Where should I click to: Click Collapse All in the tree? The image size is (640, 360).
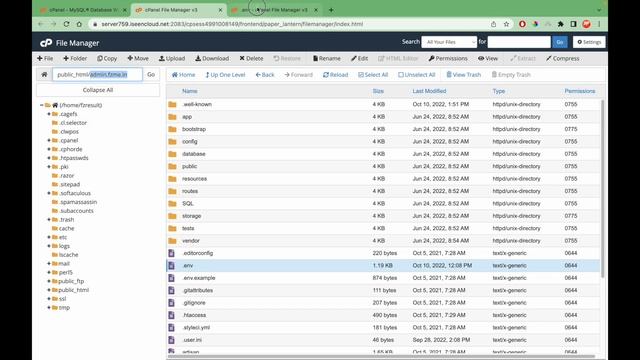pos(98,90)
